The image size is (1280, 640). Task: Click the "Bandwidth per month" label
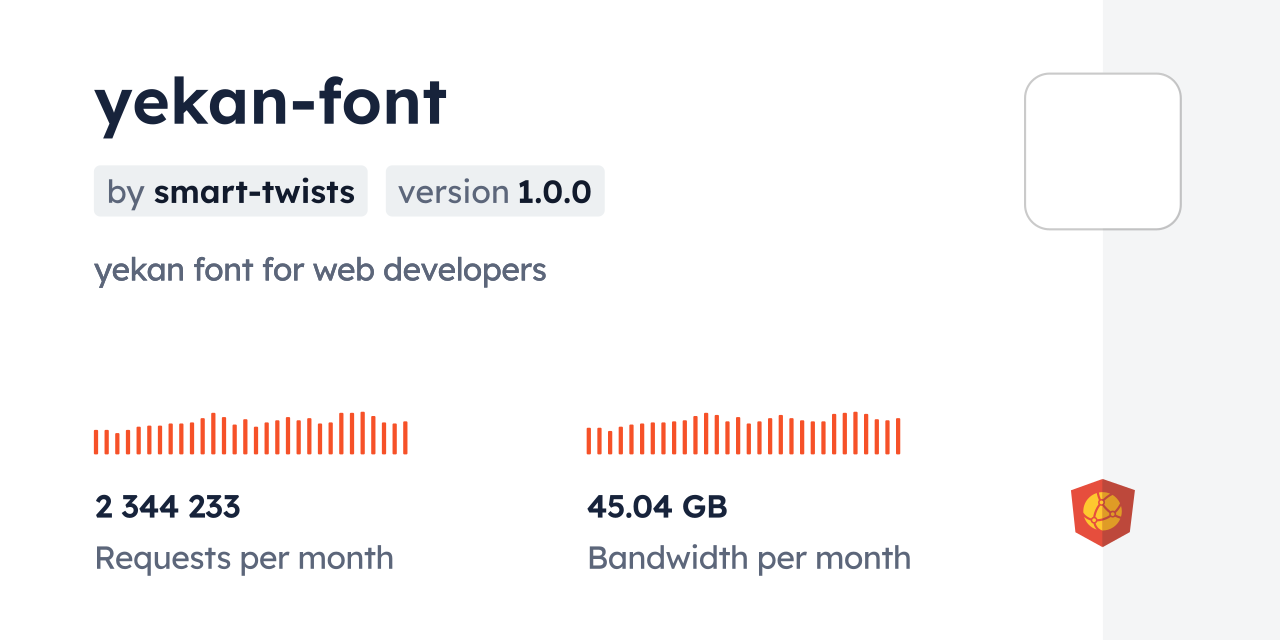[x=749, y=558]
